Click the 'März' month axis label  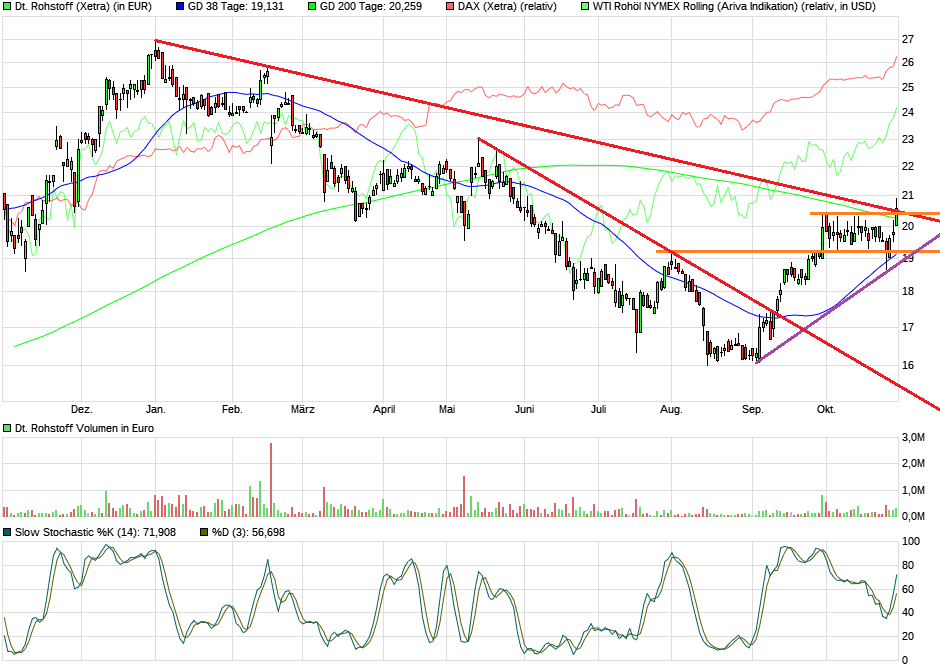tap(303, 410)
